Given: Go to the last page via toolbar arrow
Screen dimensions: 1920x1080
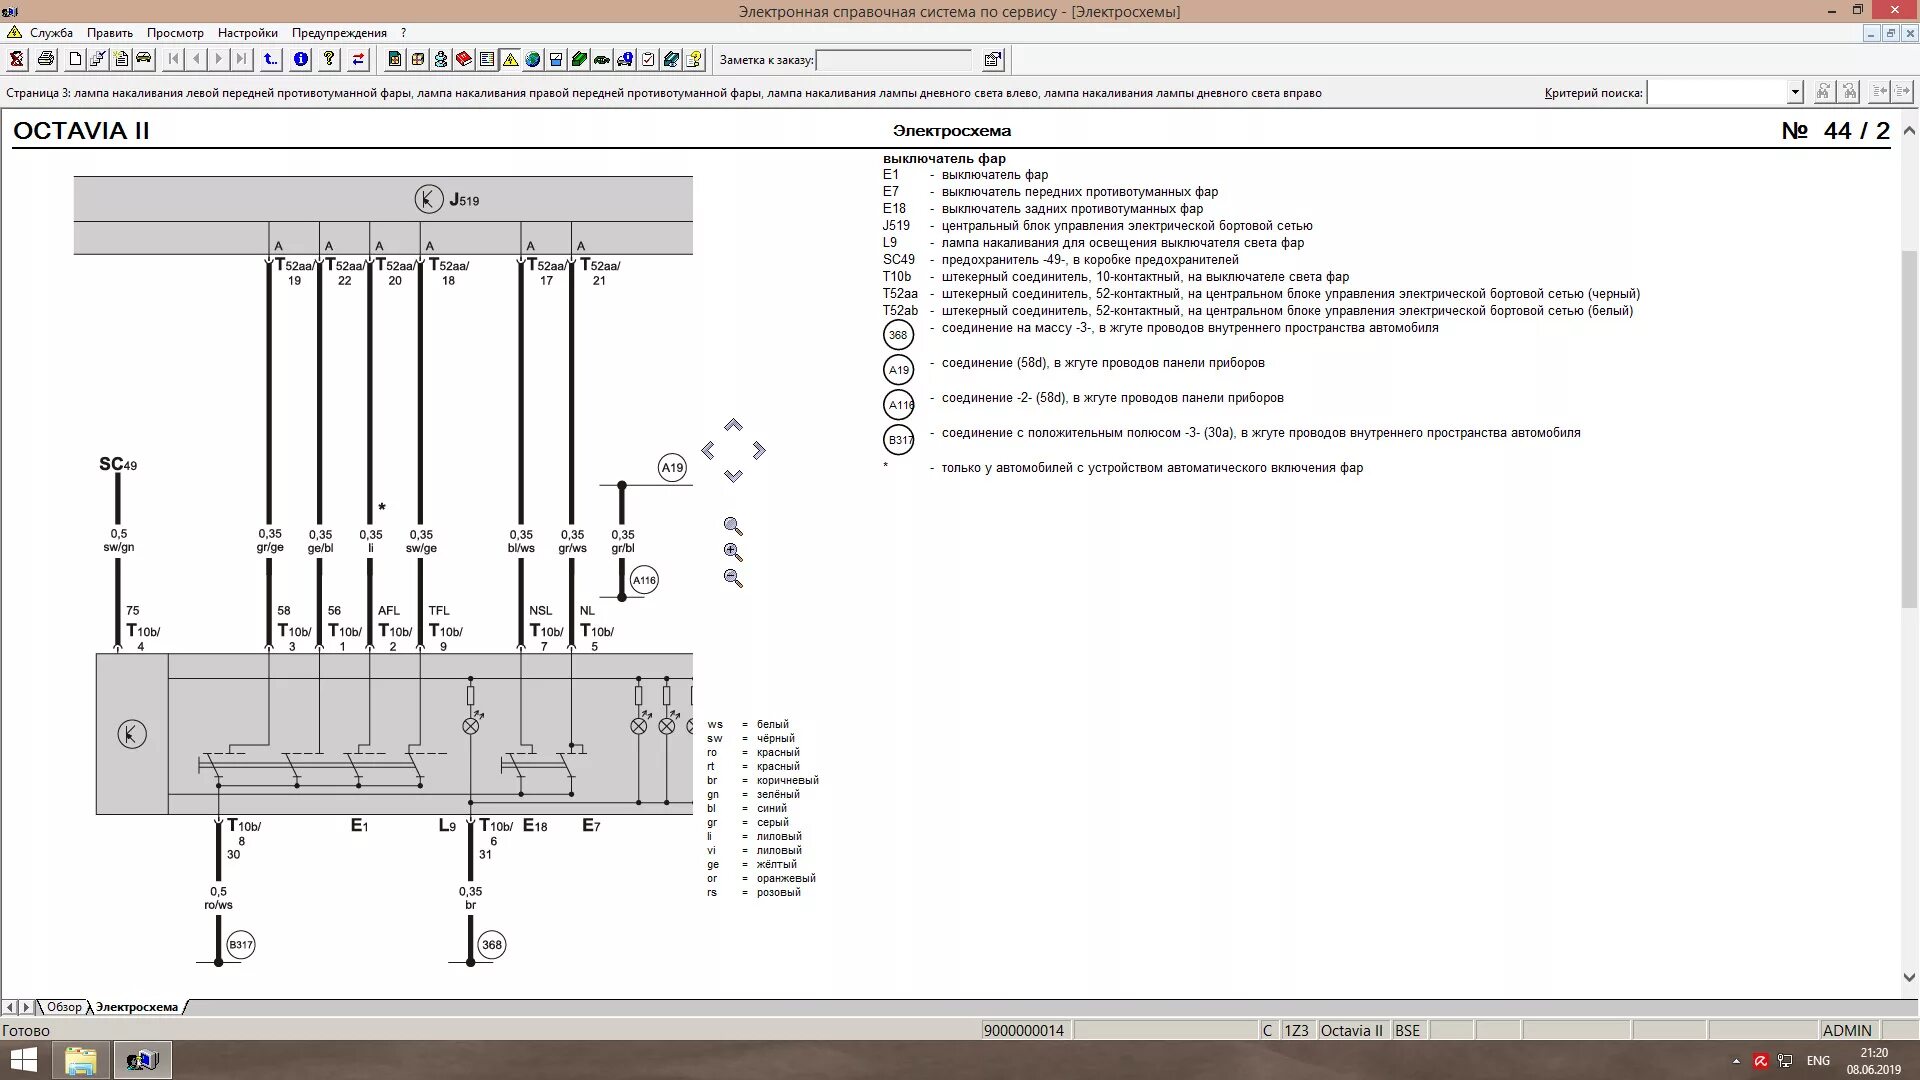Looking at the screenshot, I should coord(242,60).
